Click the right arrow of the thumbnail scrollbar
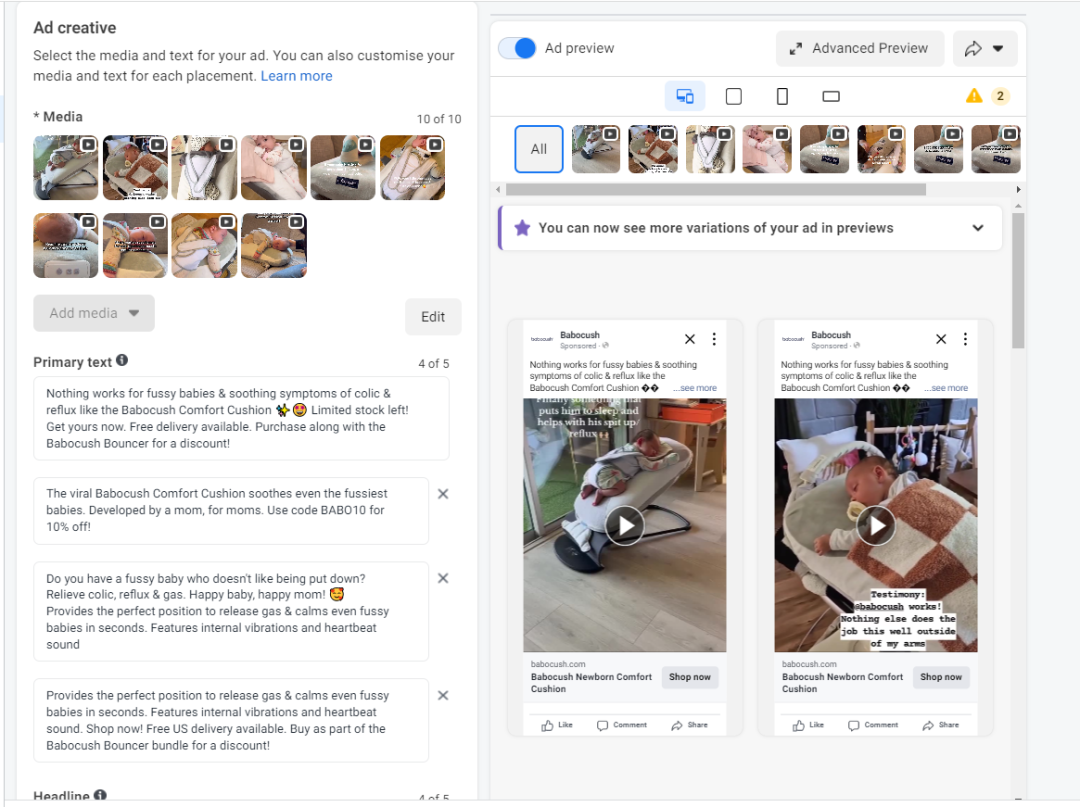Screen dimensions: 1080x807 pos(1019,189)
